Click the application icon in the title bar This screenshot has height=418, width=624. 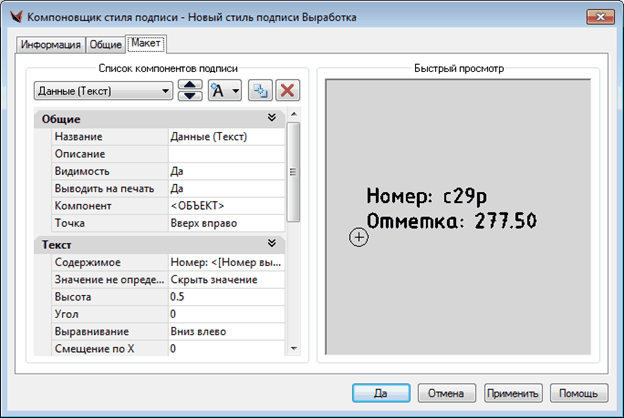coord(14,17)
